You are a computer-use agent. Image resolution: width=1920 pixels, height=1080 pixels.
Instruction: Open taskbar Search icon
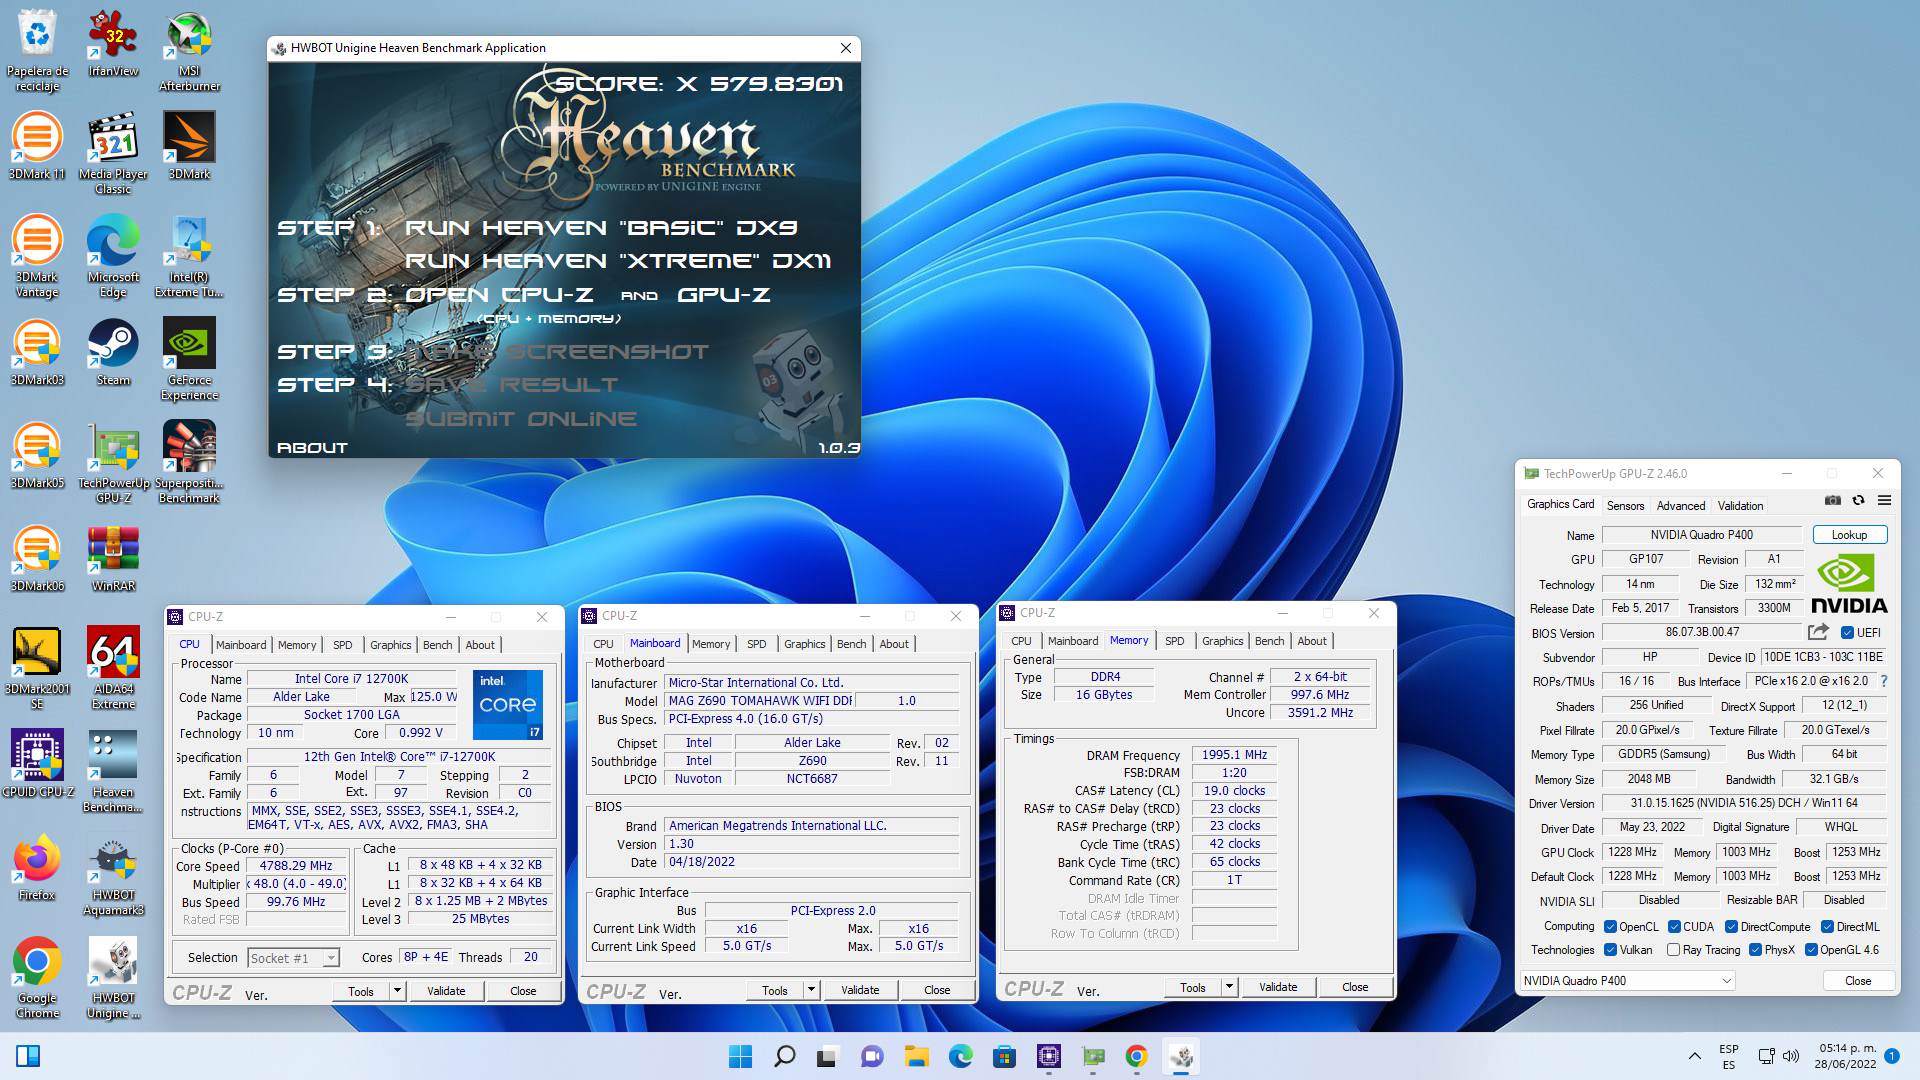(785, 1056)
